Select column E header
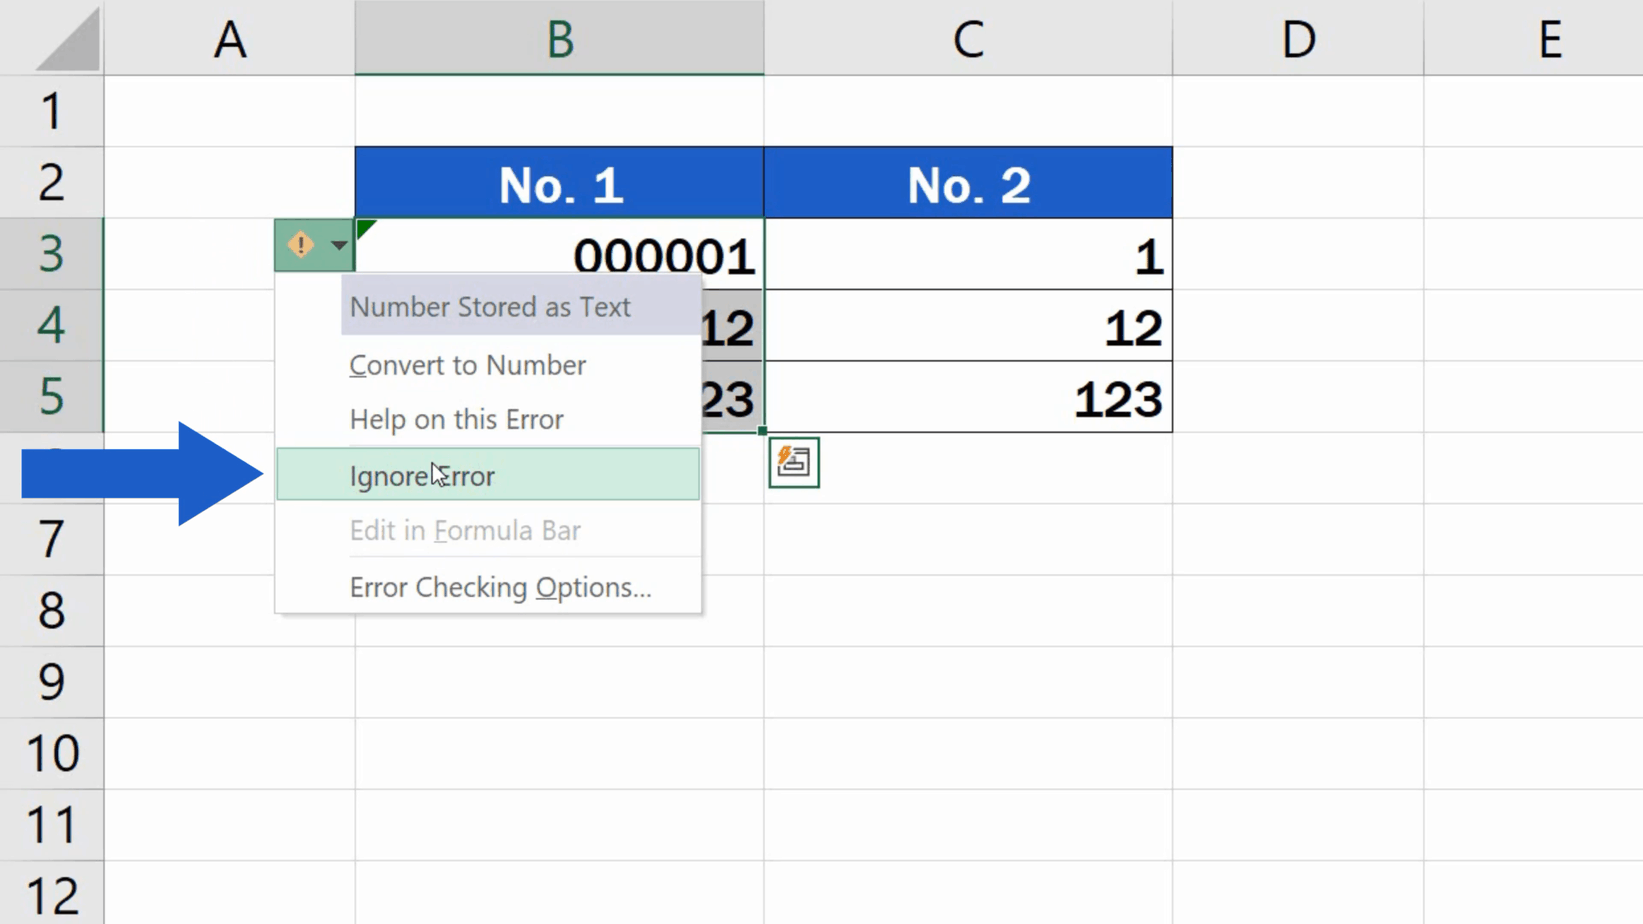Image resolution: width=1643 pixels, height=924 pixels. (x=1549, y=38)
